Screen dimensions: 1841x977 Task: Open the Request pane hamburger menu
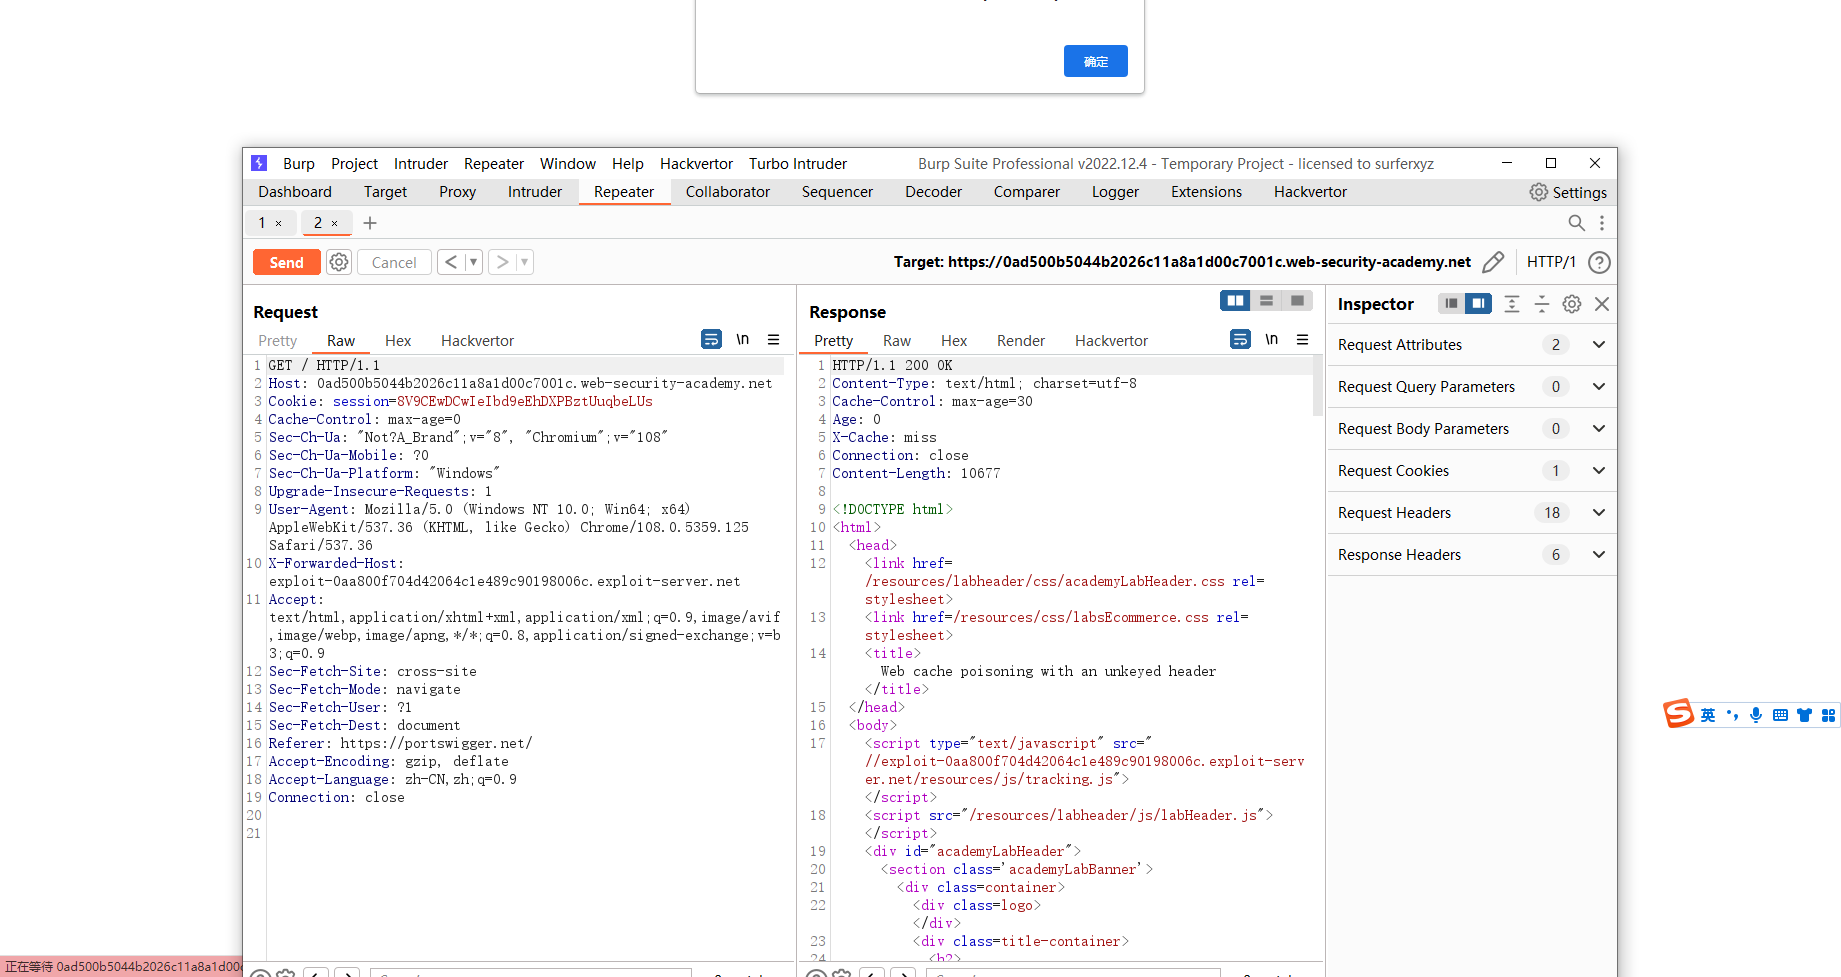tap(773, 340)
